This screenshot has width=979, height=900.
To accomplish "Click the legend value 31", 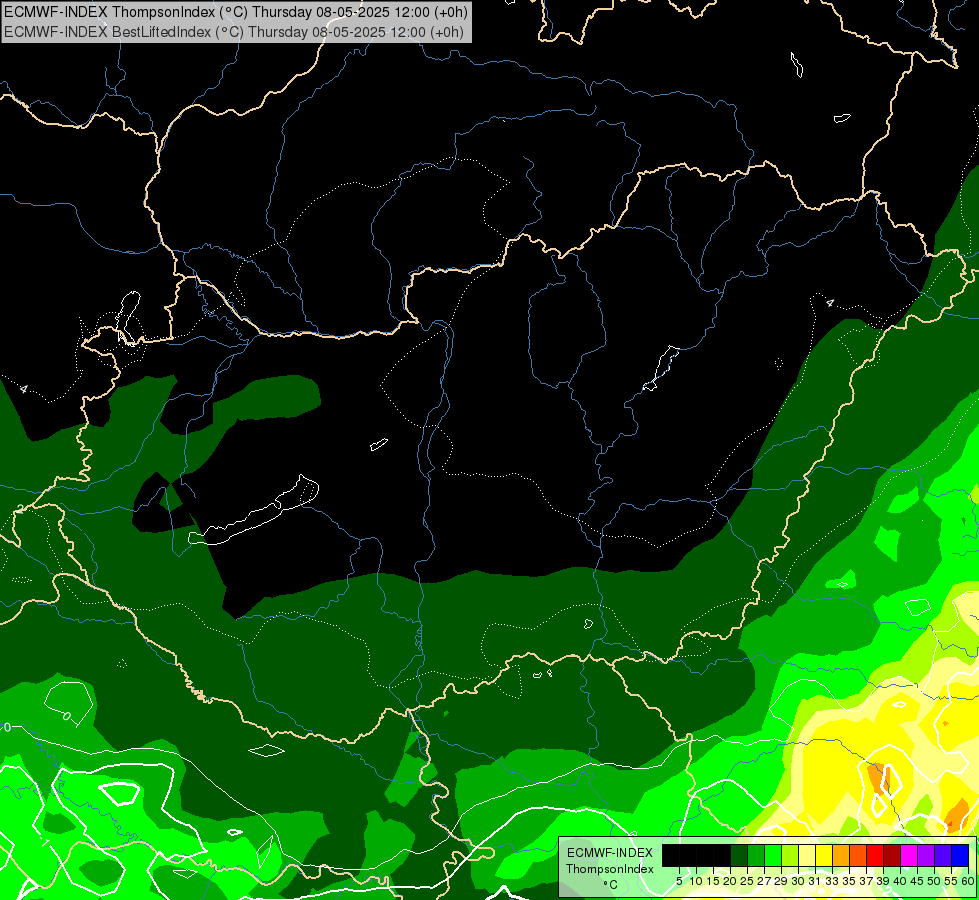I will pyautogui.click(x=814, y=881).
